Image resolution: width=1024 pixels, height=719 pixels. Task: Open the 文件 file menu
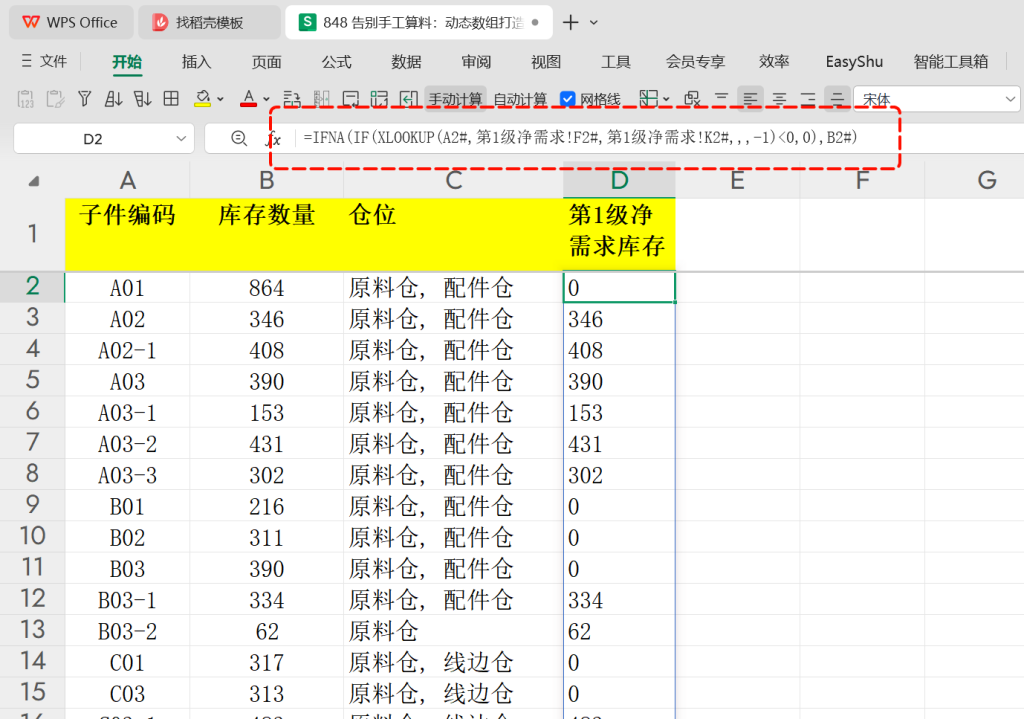pyautogui.click(x=44, y=61)
